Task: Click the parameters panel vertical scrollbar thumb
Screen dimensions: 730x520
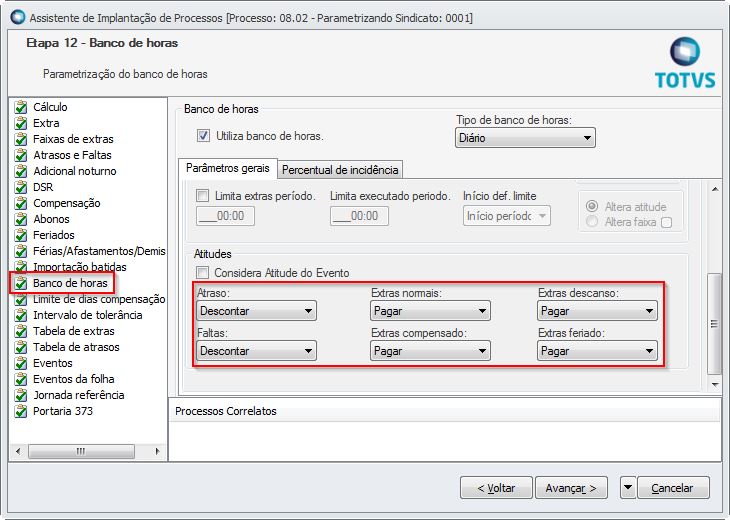Action: pos(714,324)
